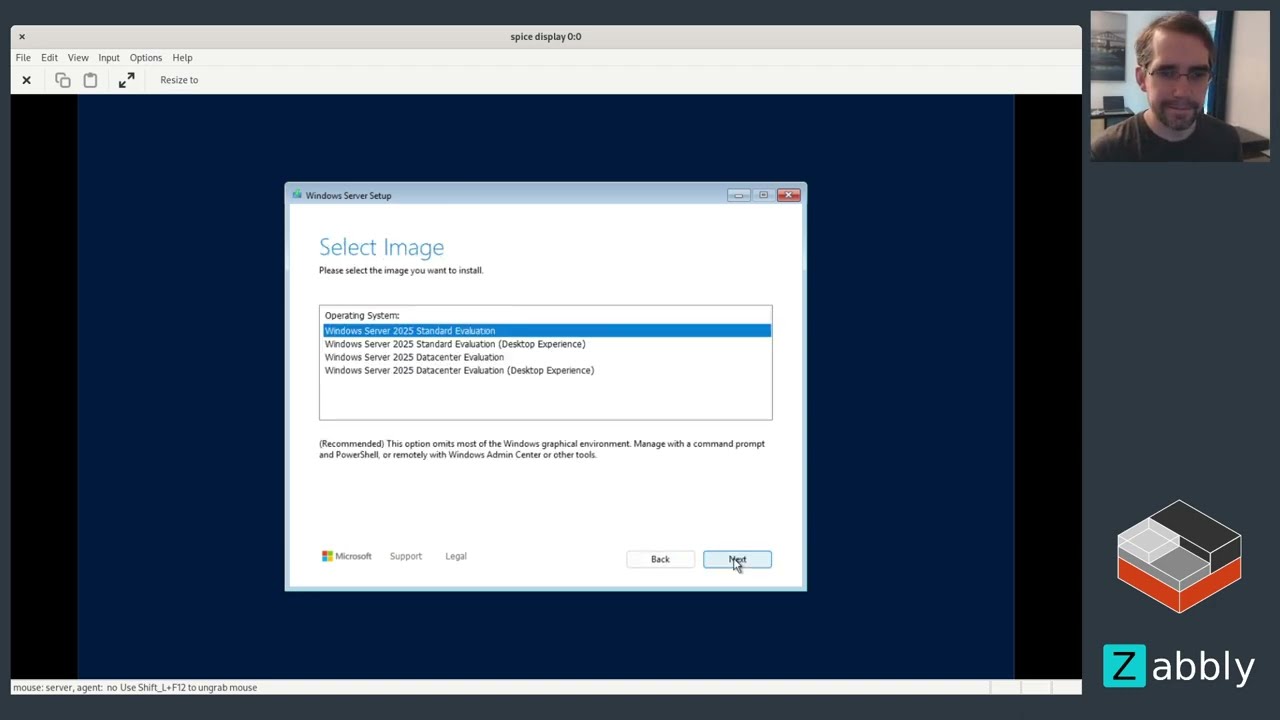
Task: Maximize the Windows Server Setup dialog
Action: point(763,195)
